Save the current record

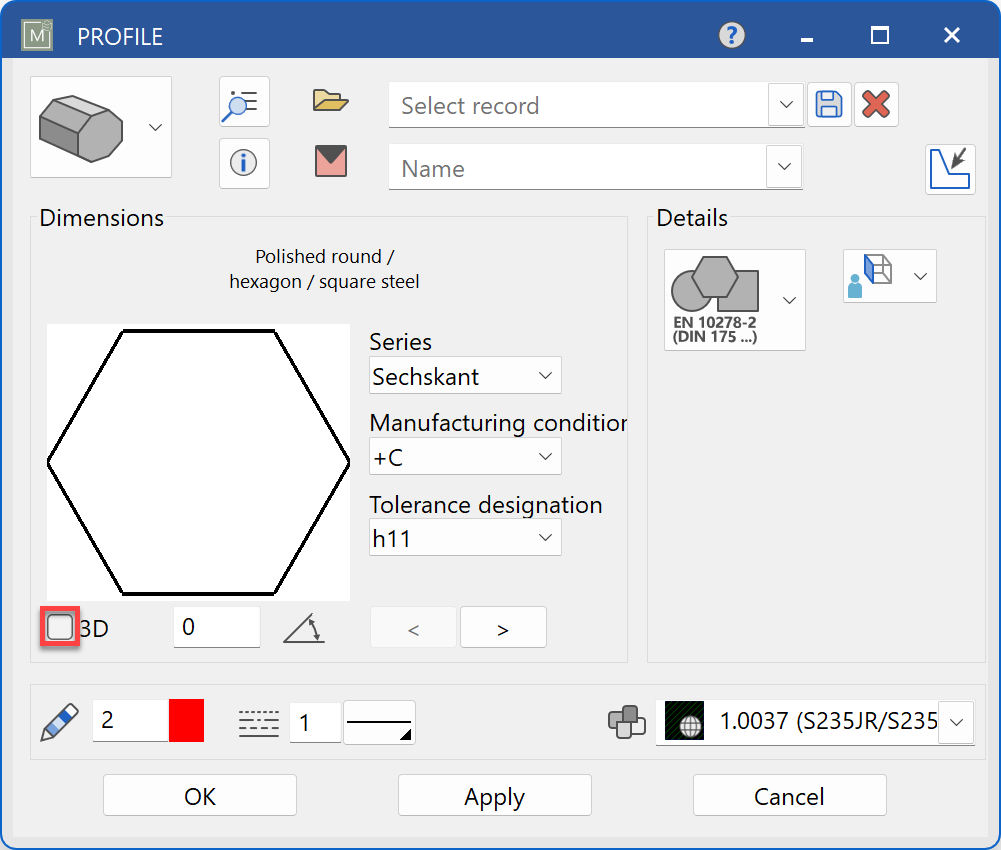coord(829,104)
